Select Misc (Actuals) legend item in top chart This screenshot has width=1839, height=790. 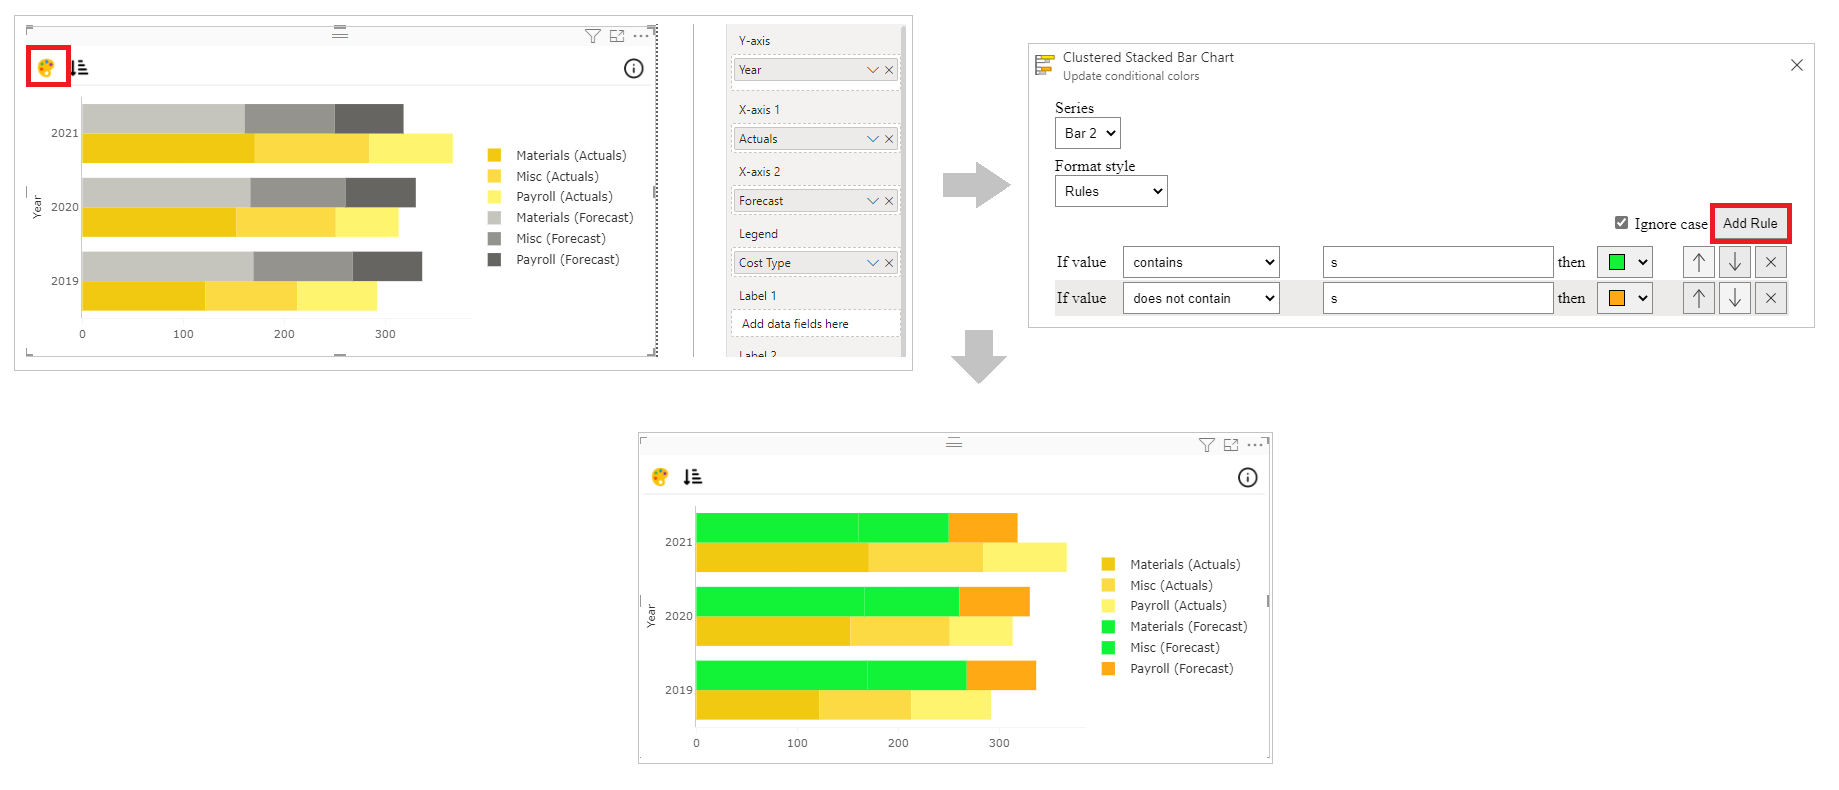544,176
